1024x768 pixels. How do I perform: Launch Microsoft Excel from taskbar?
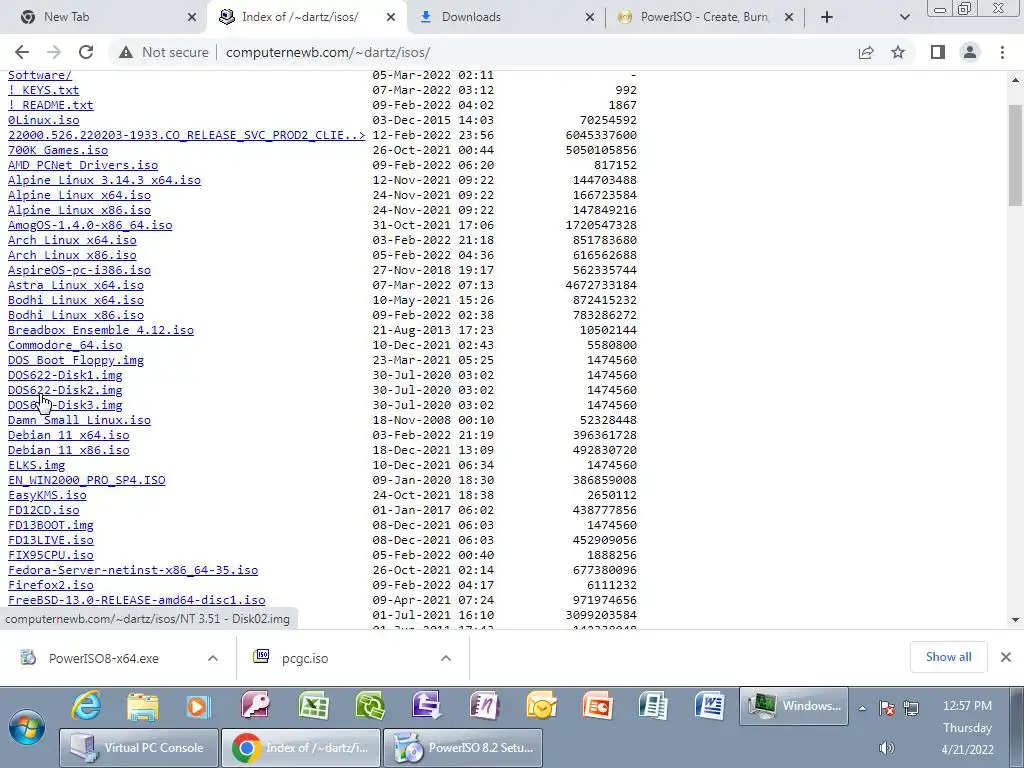(x=313, y=707)
